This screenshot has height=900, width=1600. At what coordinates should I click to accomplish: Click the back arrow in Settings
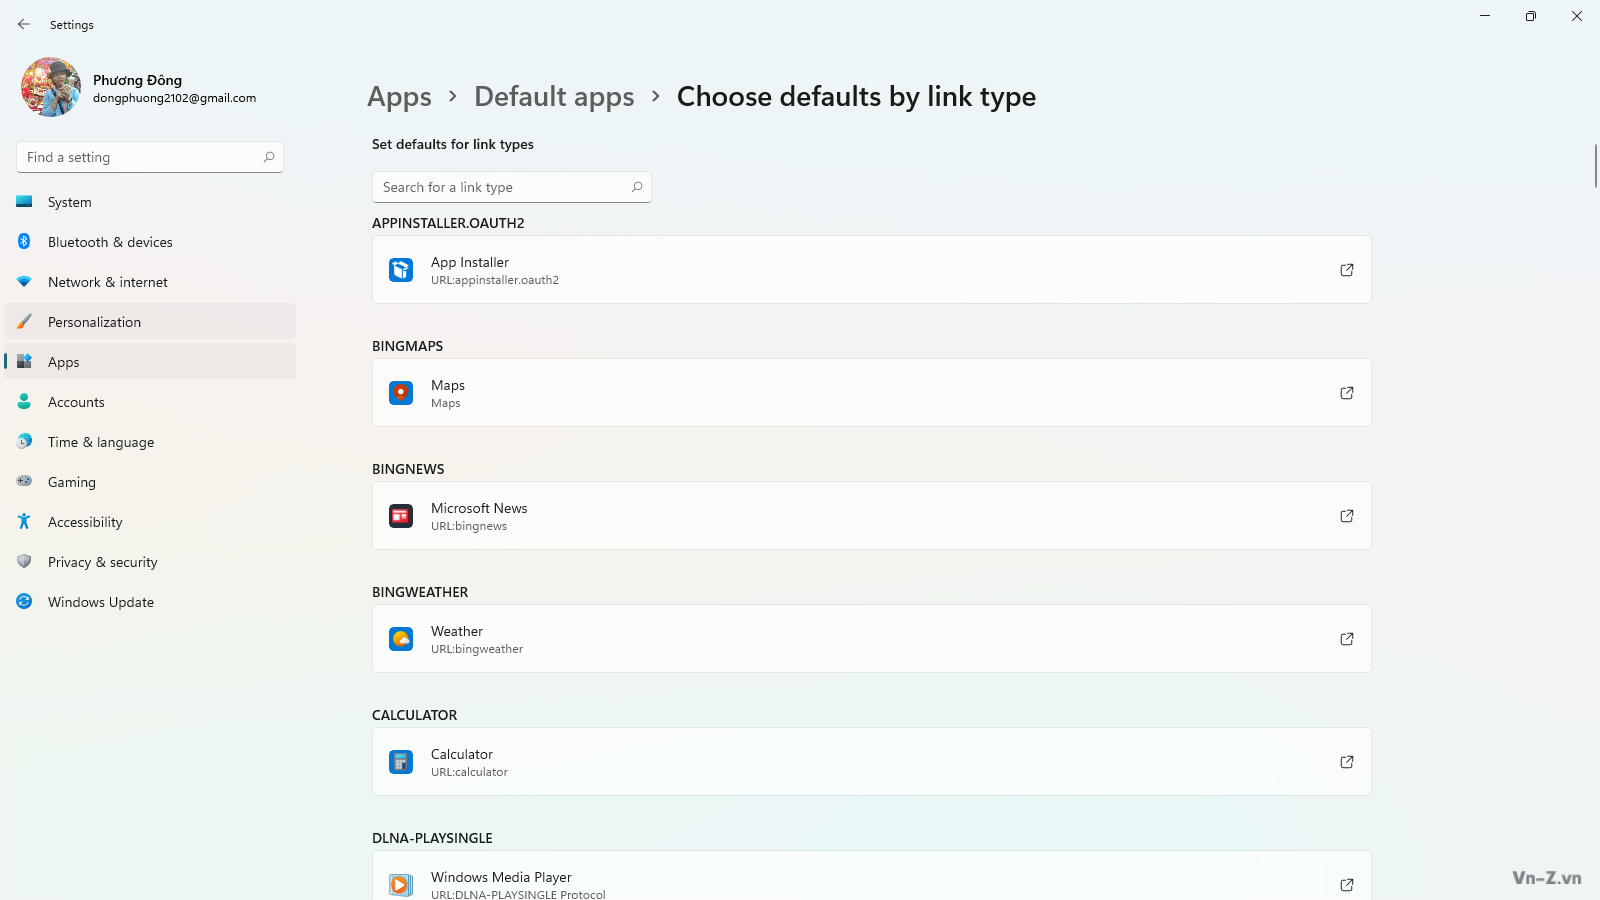pos(24,24)
